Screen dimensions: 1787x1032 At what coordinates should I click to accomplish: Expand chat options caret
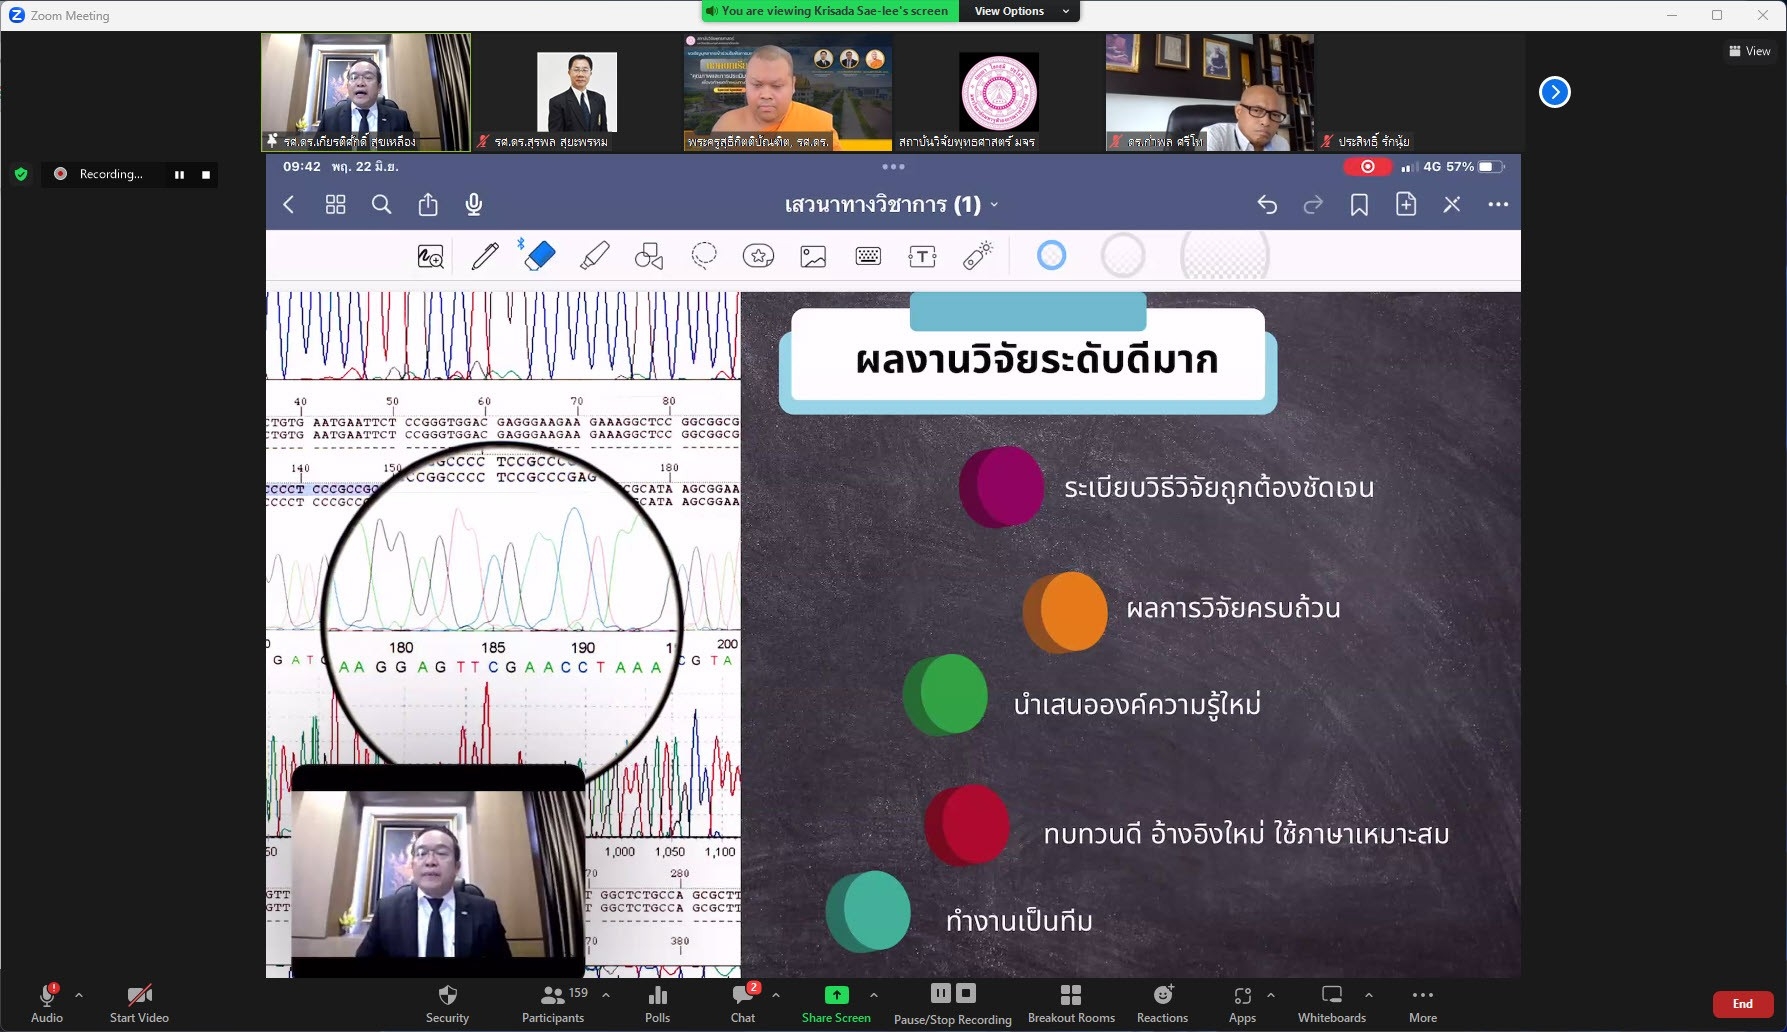[x=776, y=995]
